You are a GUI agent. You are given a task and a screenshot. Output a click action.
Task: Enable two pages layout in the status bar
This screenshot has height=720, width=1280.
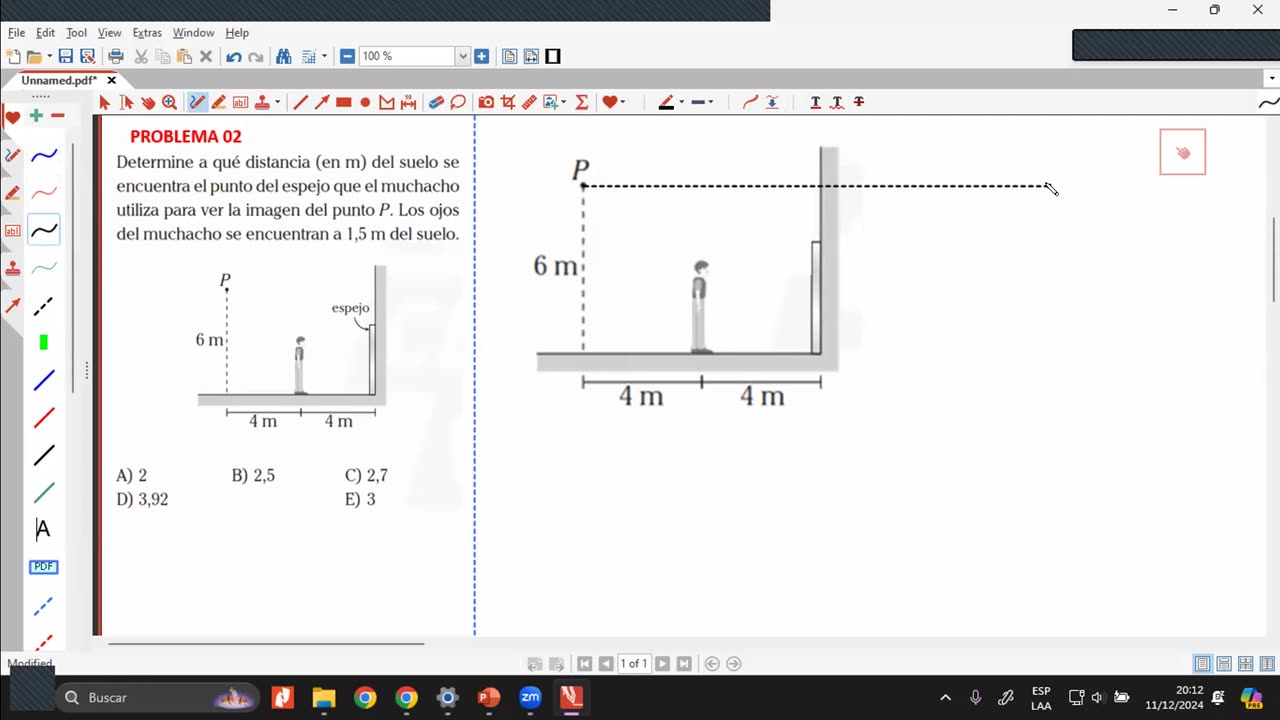coord(1246,664)
